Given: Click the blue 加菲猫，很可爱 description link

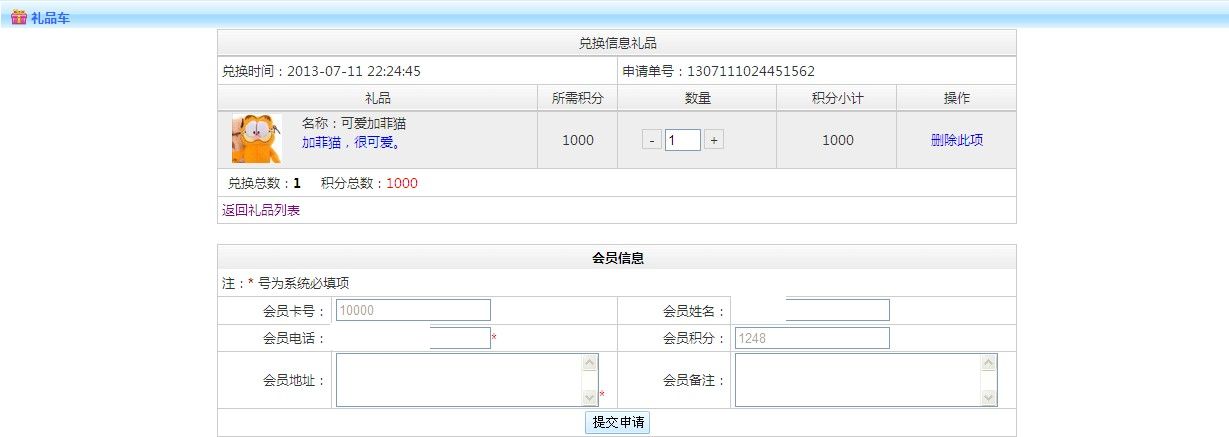Looking at the screenshot, I should click(x=351, y=142).
